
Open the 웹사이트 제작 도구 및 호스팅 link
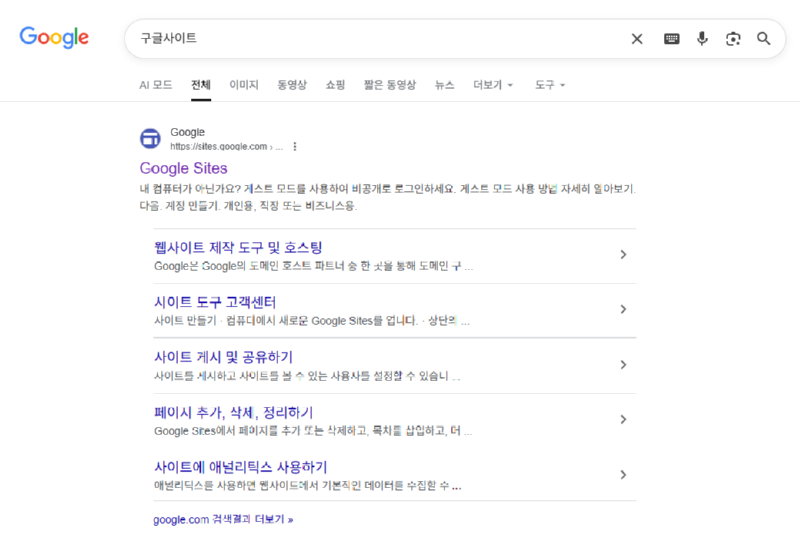(238, 248)
